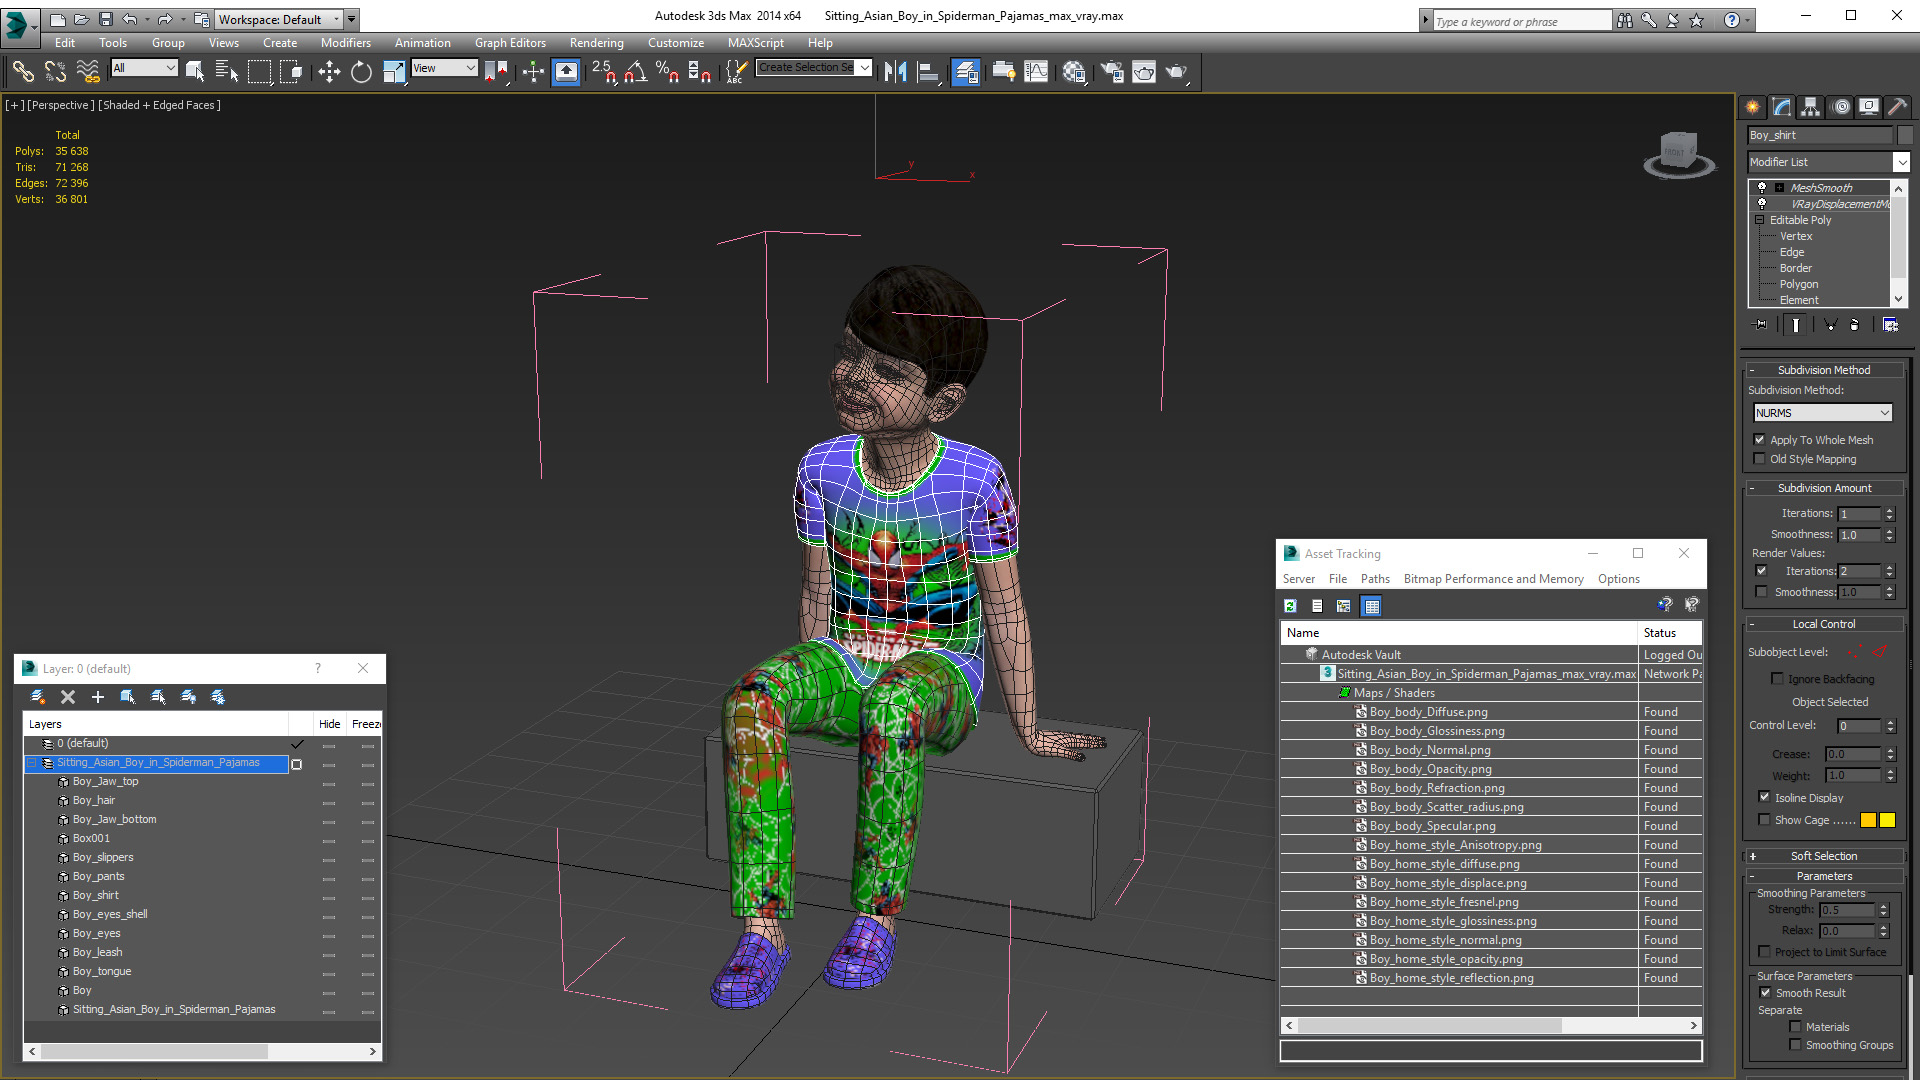This screenshot has width=1920, height=1080.
Task: Toggle Isoline Display checkbox
Action: click(1764, 797)
